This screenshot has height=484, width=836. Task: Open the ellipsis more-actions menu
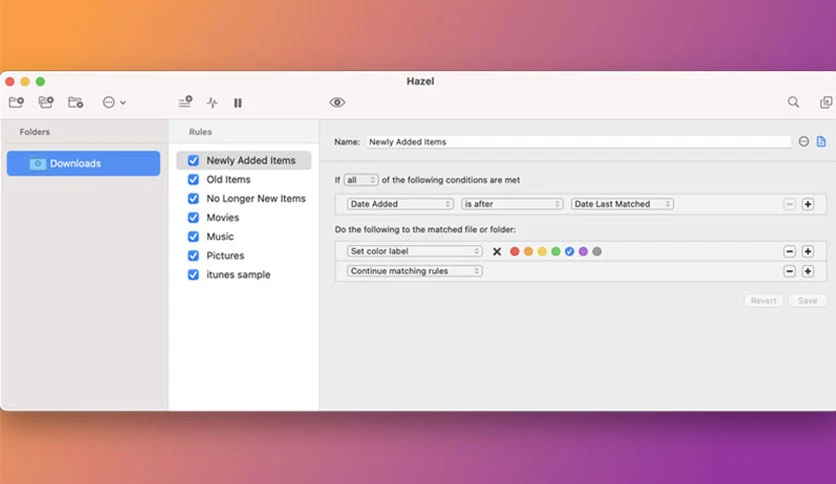pos(114,102)
